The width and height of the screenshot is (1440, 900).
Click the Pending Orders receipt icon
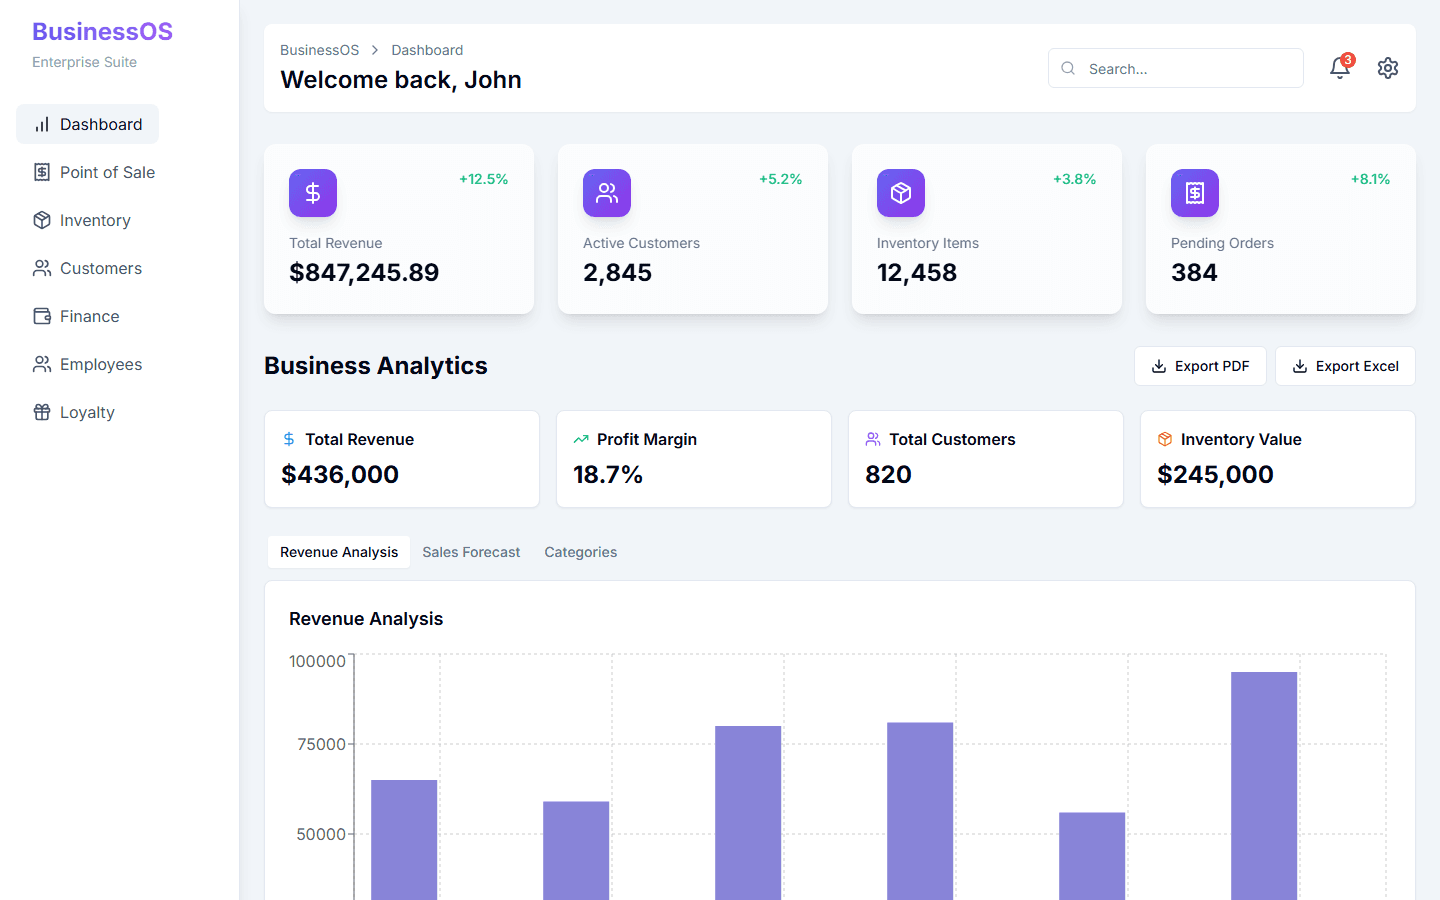[1195, 193]
